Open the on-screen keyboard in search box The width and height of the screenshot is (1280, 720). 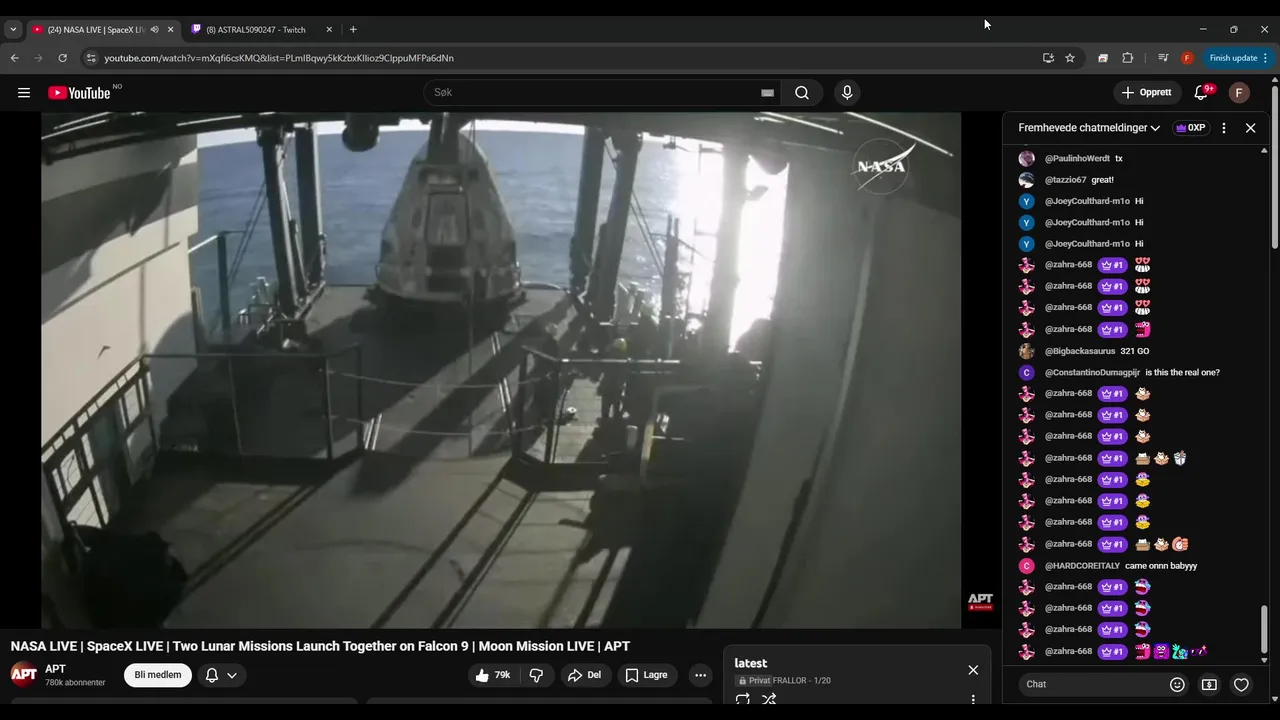point(767,93)
